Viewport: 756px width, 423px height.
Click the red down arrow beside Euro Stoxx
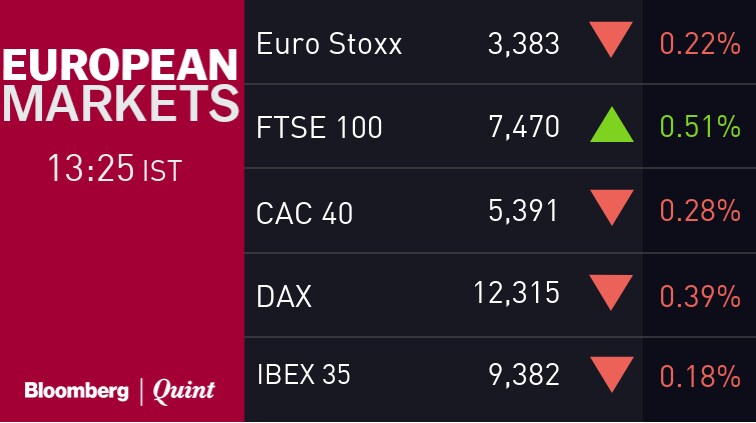click(x=612, y=42)
